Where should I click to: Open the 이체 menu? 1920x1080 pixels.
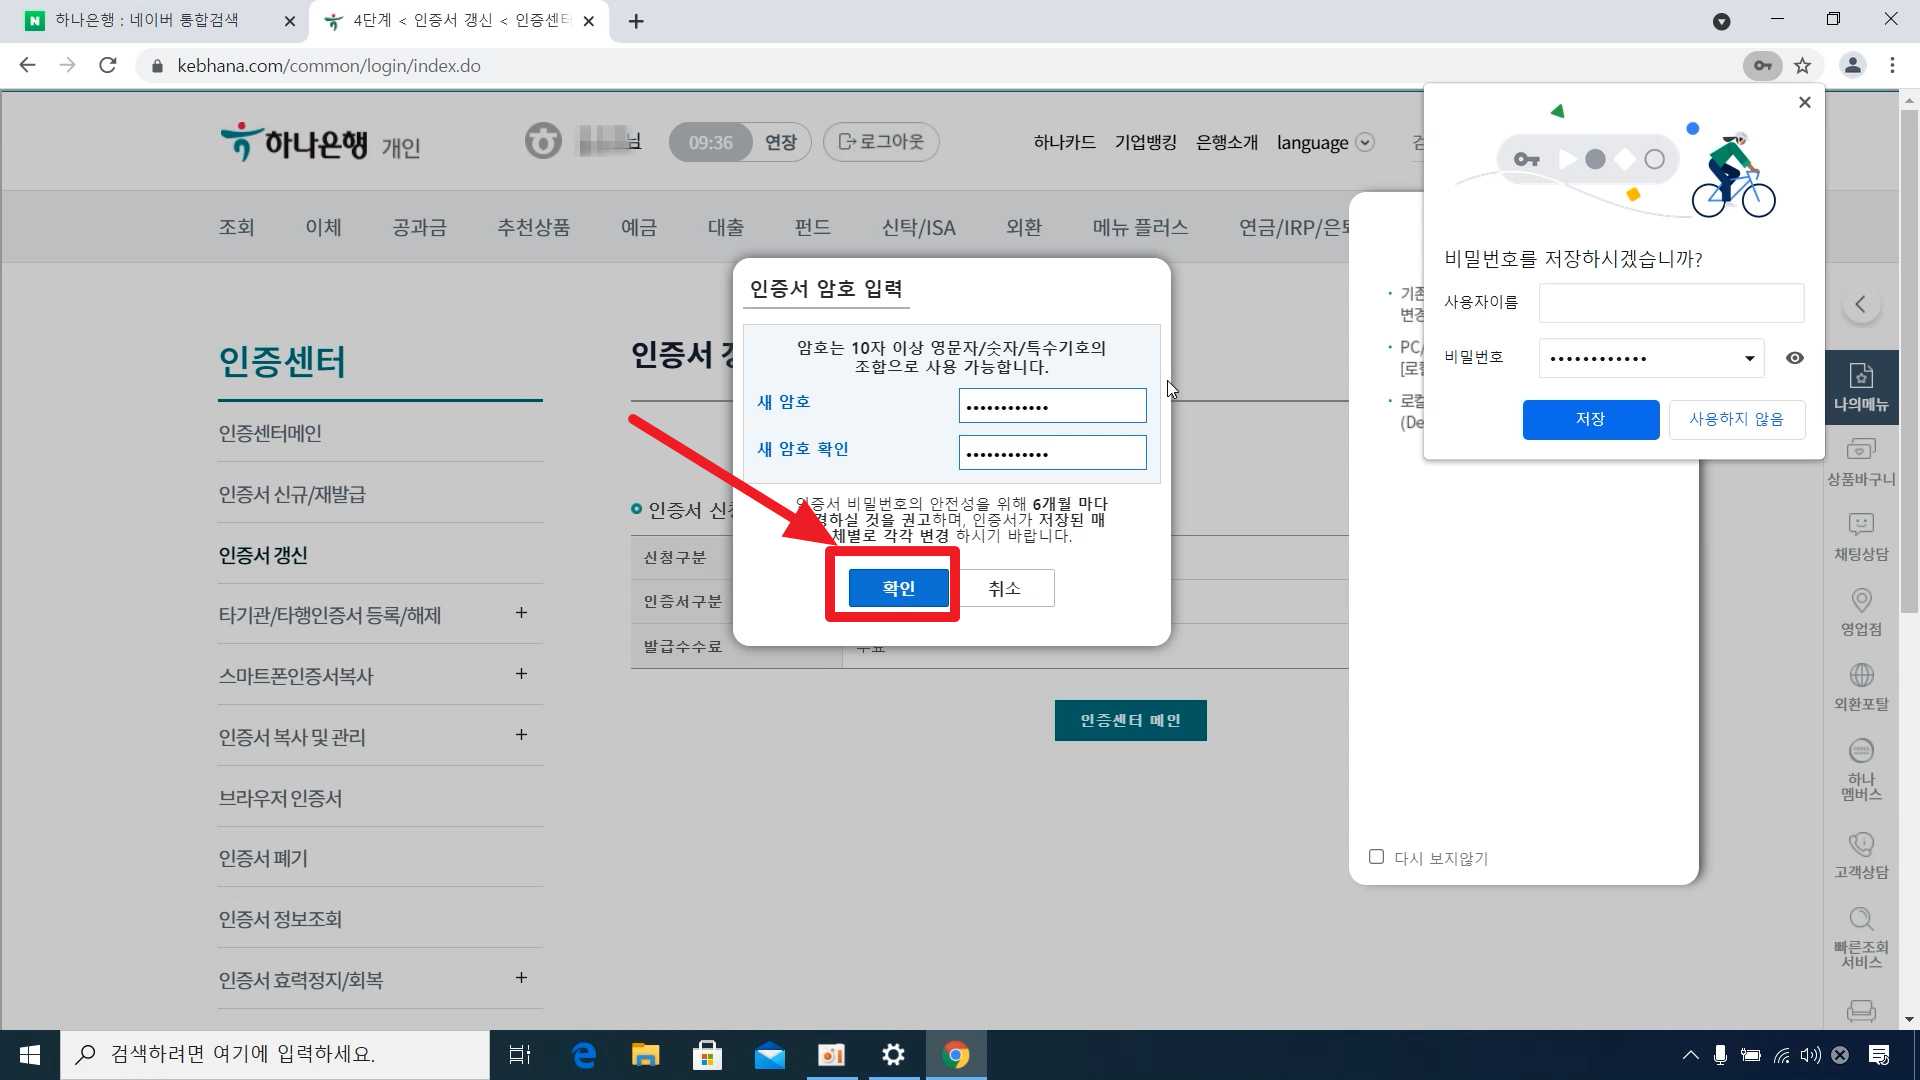[x=323, y=227]
